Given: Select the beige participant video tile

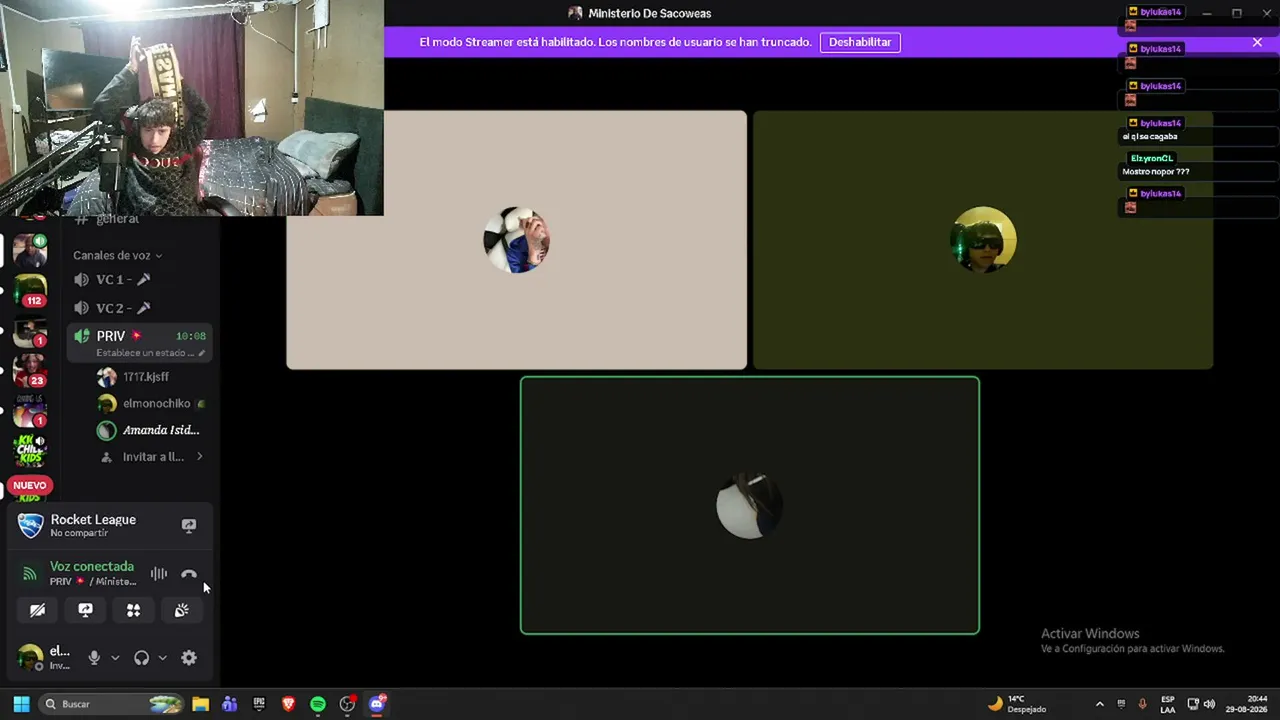Looking at the screenshot, I should [x=516, y=240].
